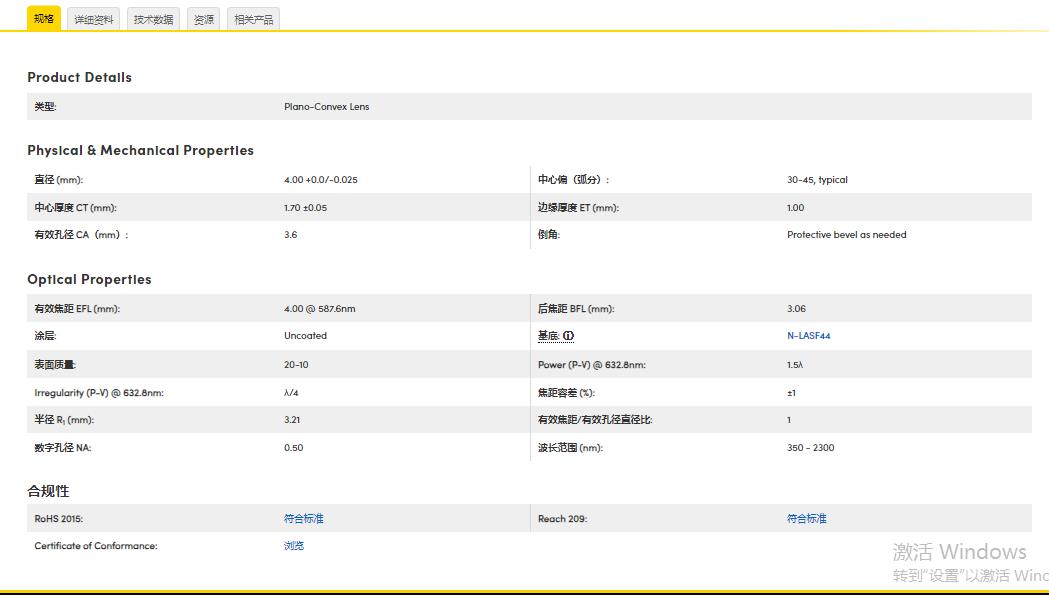1049x595 pixels.
Task: Select the 资源 tab
Action: 203,19
